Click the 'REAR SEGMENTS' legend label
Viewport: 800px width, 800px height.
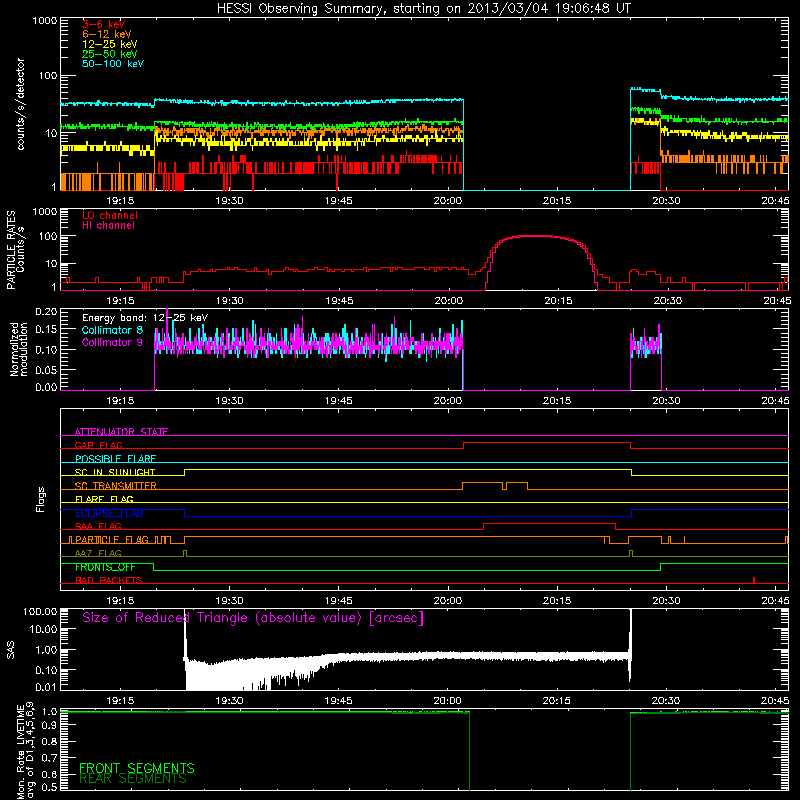133,779
